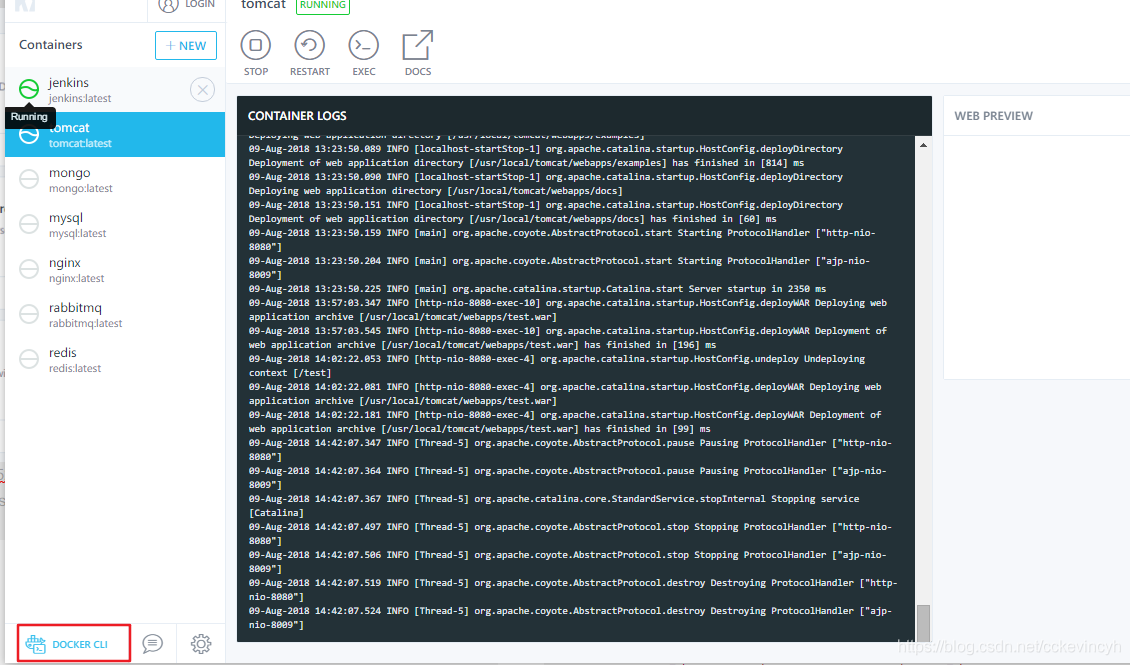Viewport: 1130px width, 665px height.
Task: Click the WEB PREVIEW panel header
Action: 993,116
